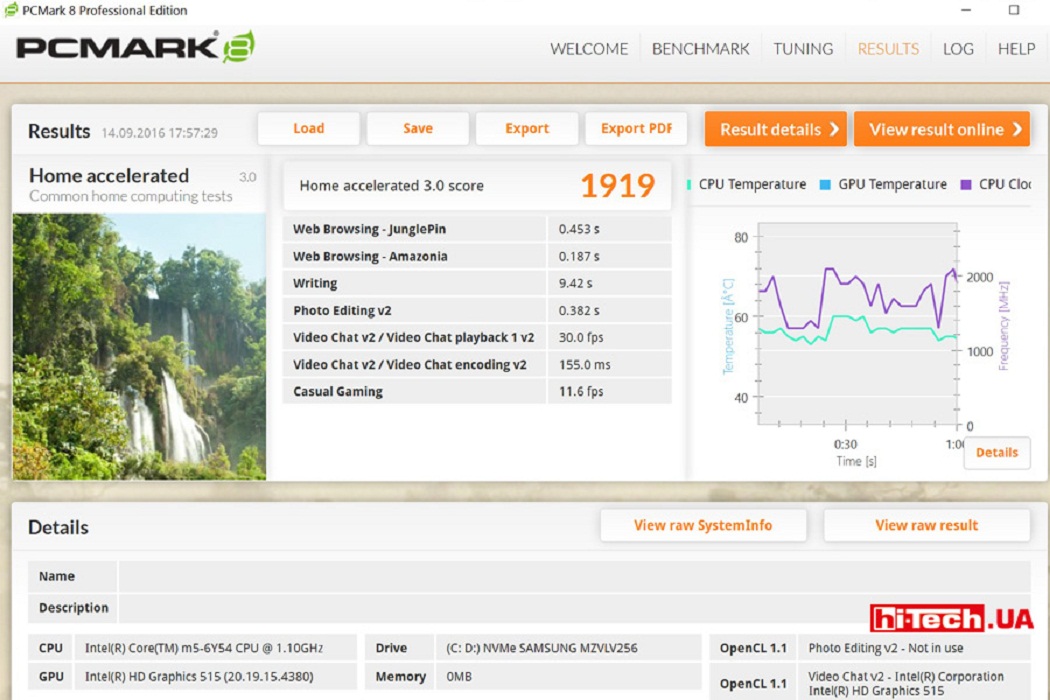Image resolution: width=1050 pixels, height=700 pixels.
Task: Click the arrow on View result online
Action: (x=1017, y=129)
